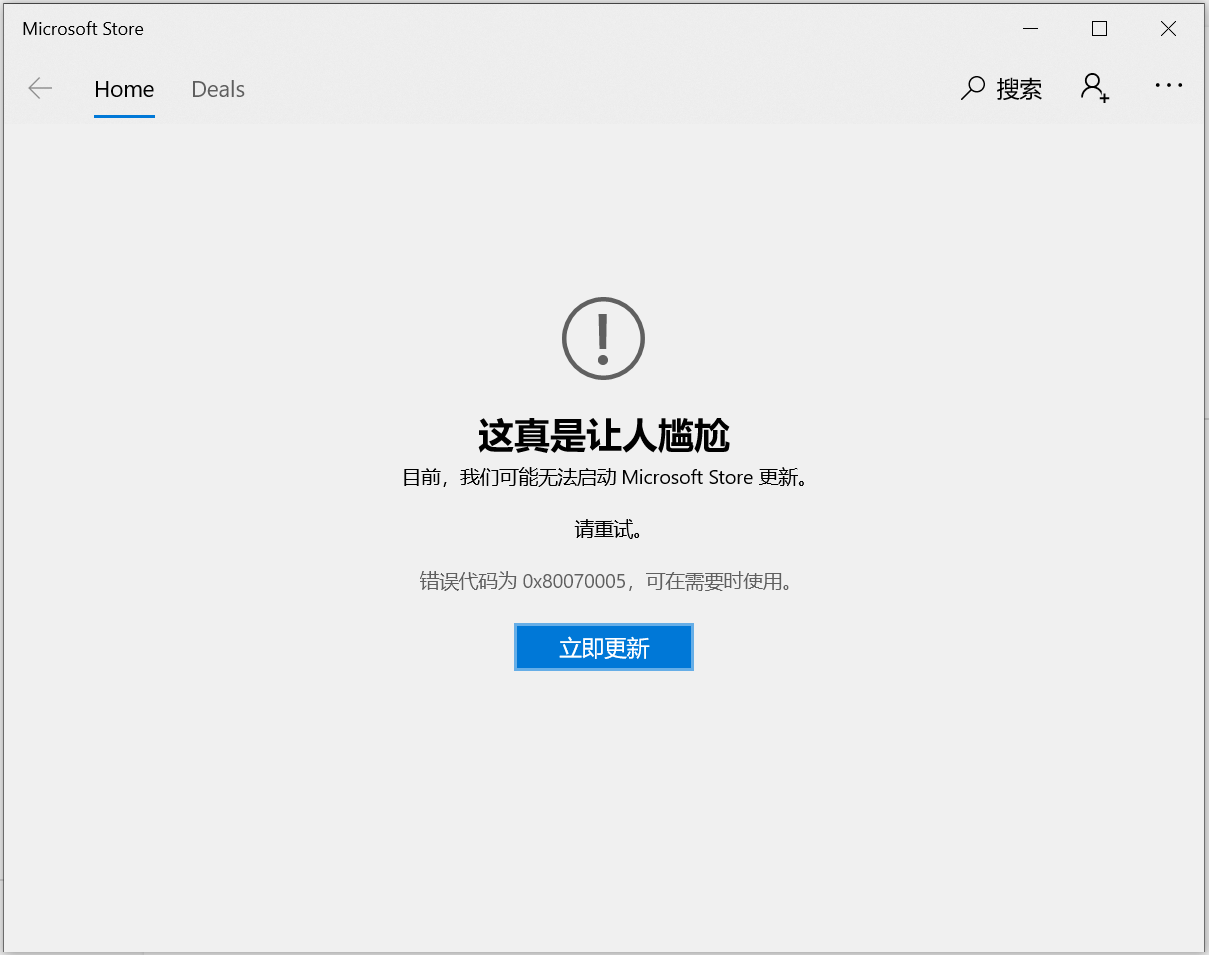Image resolution: width=1209 pixels, height=955 pixels.
Task: Click the 这真是让人尴尬 heading
Action: click(603, 436)
